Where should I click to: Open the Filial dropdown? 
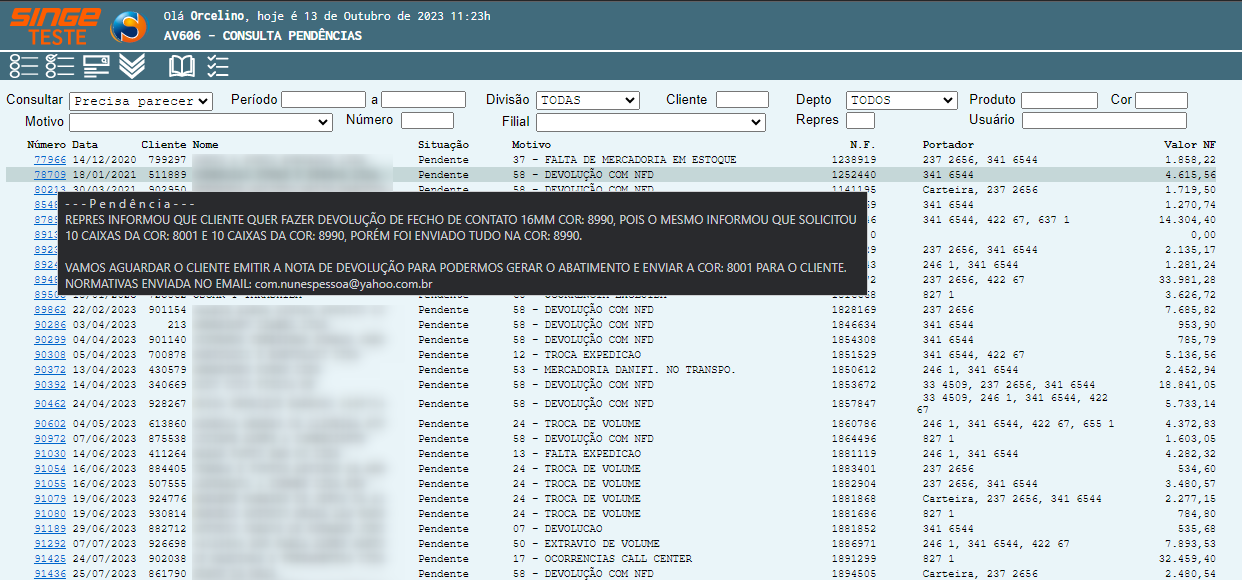tap(650, 121)
